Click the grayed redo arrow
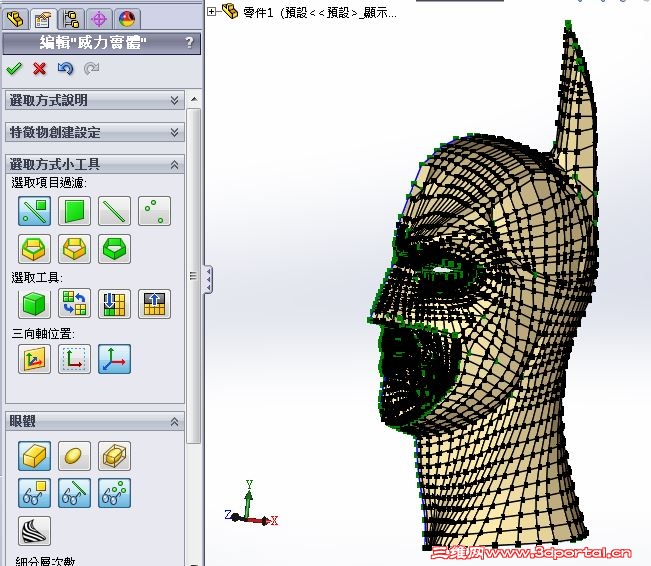Image resolution: width=651 pixels, height=566 pixels. tap(91, 69)
